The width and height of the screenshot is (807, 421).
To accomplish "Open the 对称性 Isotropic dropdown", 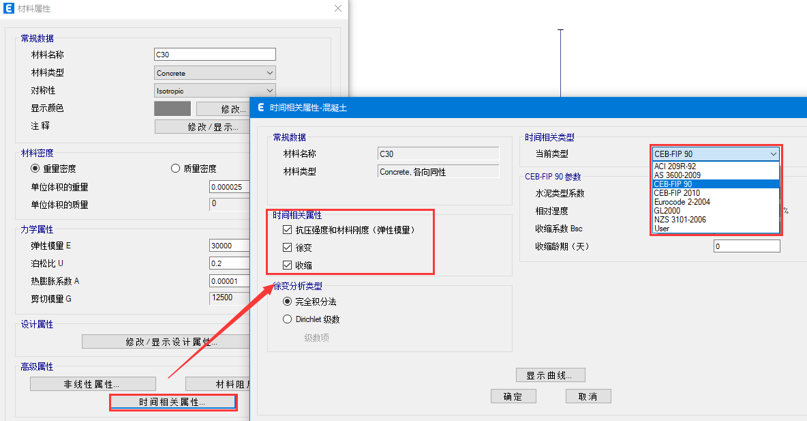I will (215, 91).
